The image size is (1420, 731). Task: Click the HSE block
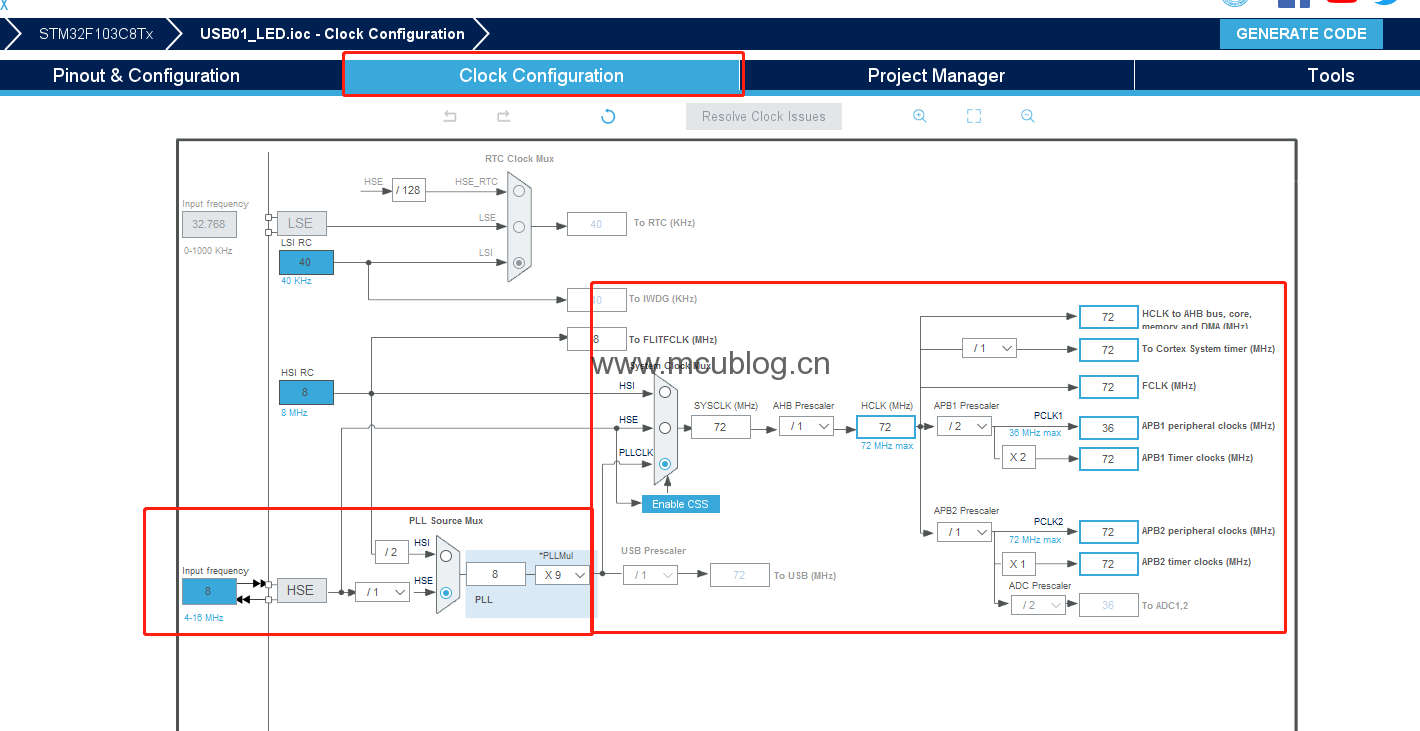[301, 590]
